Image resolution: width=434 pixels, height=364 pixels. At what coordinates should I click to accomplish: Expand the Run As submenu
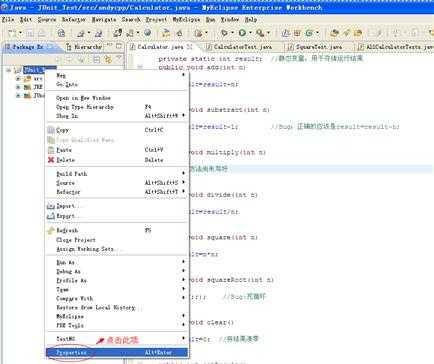click(x=117, y=262)
